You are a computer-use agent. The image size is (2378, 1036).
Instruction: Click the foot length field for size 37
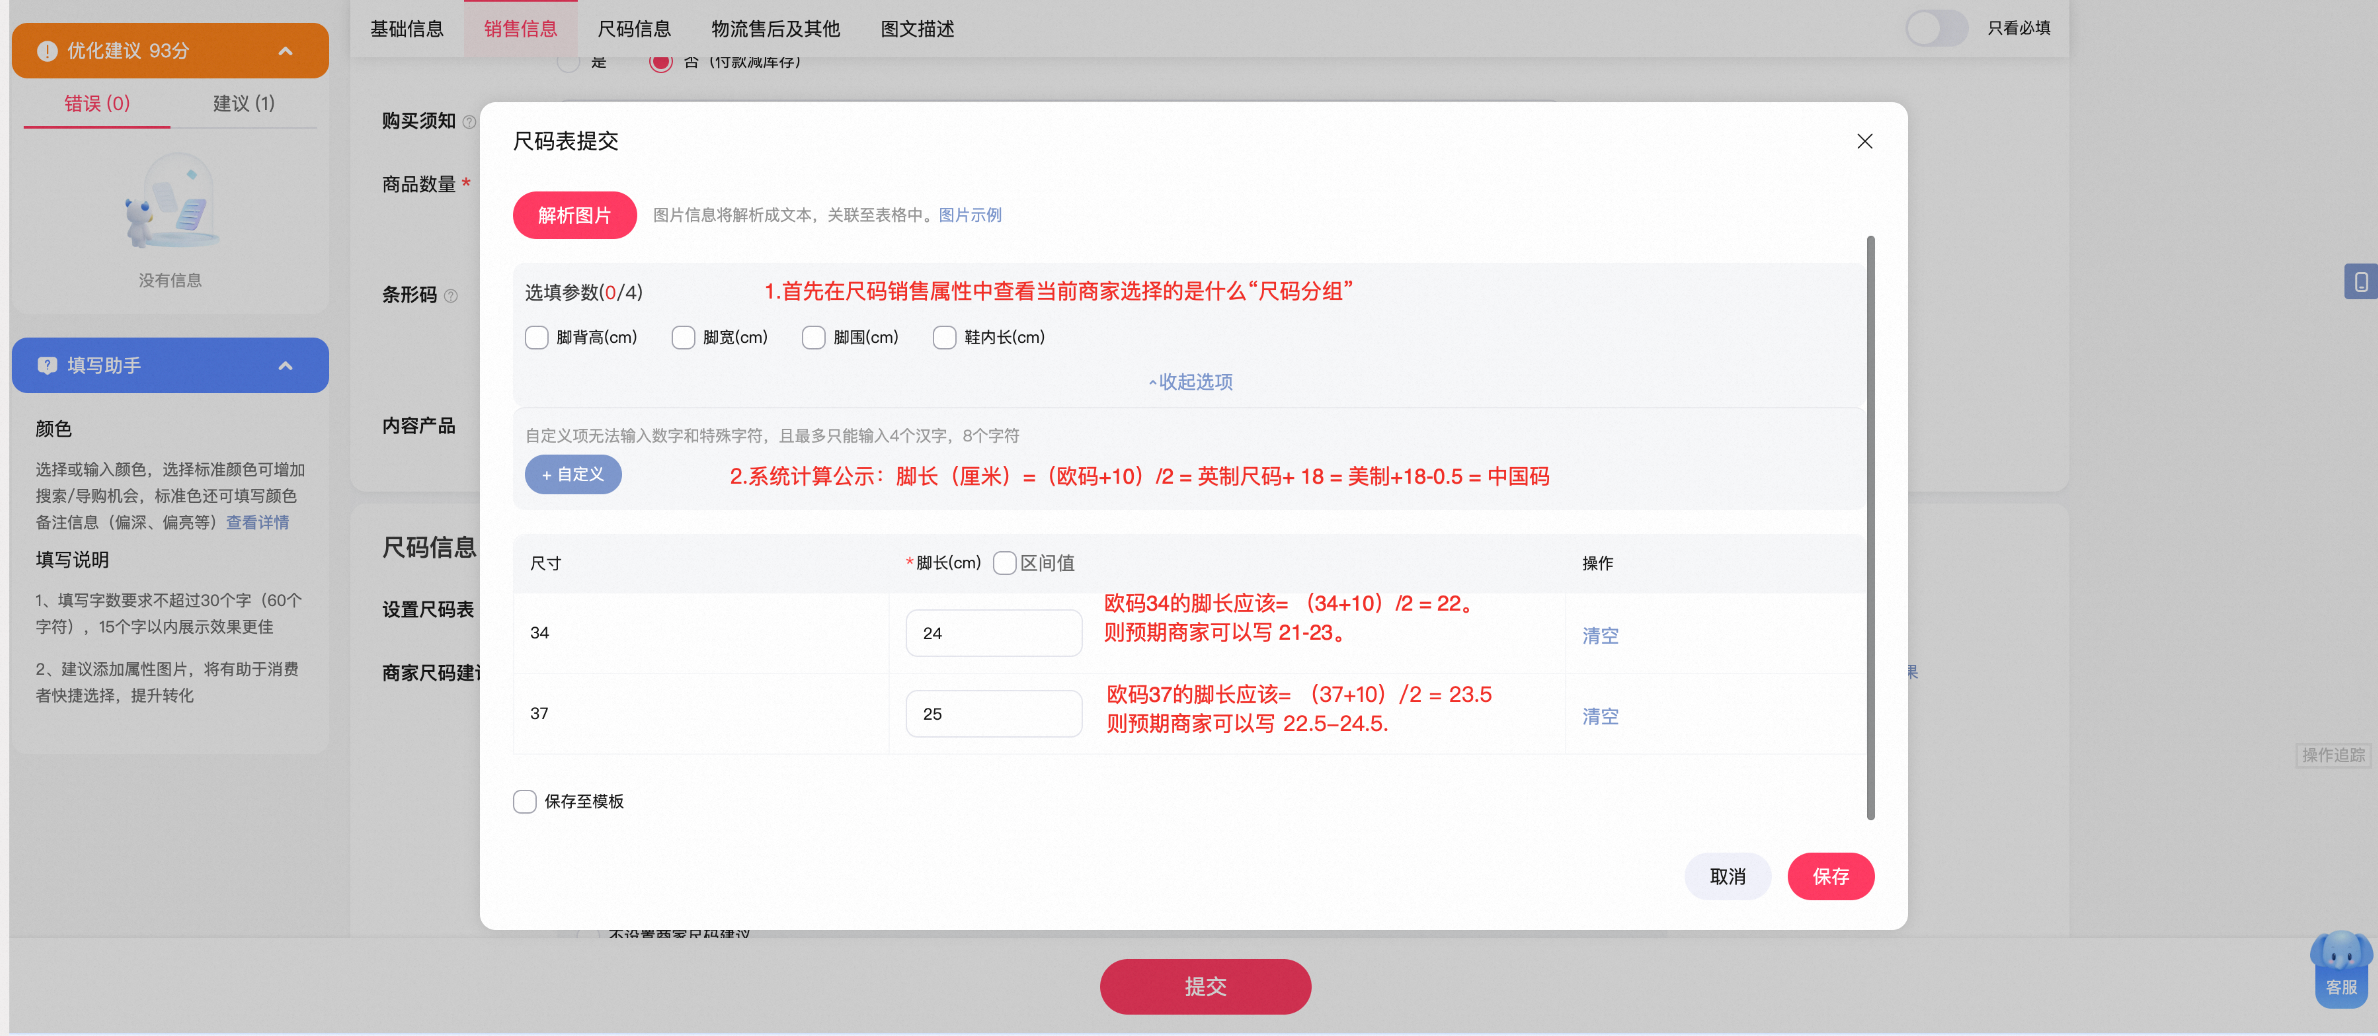(994, 714)
